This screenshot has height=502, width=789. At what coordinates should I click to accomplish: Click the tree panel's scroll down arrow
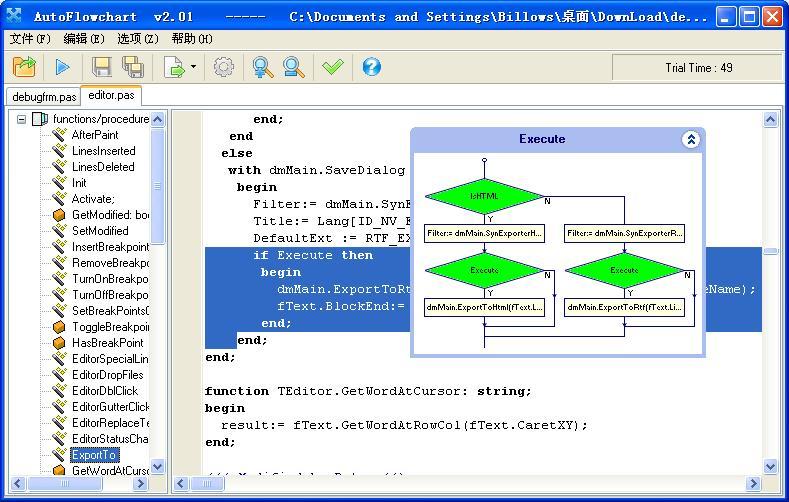point(157,467)
